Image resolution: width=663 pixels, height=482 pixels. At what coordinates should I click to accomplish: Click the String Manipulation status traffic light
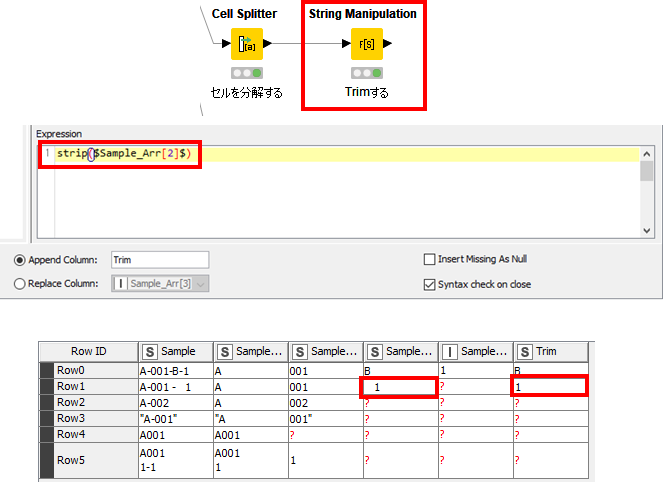tap(367, 73)
